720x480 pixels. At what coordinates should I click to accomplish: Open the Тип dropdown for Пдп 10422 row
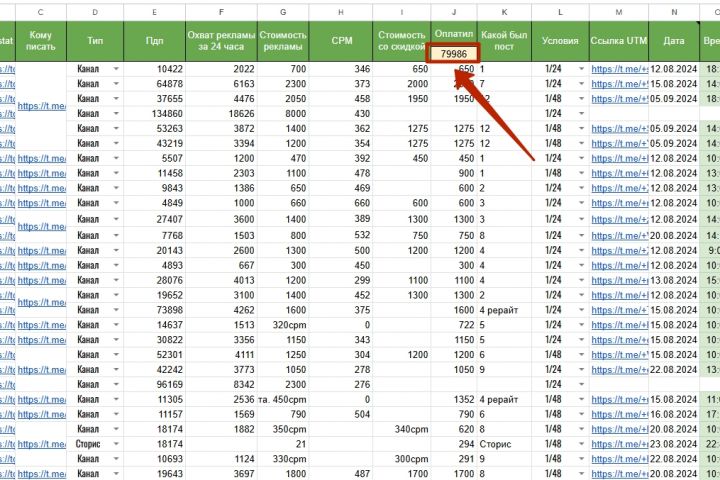[116, 69]
